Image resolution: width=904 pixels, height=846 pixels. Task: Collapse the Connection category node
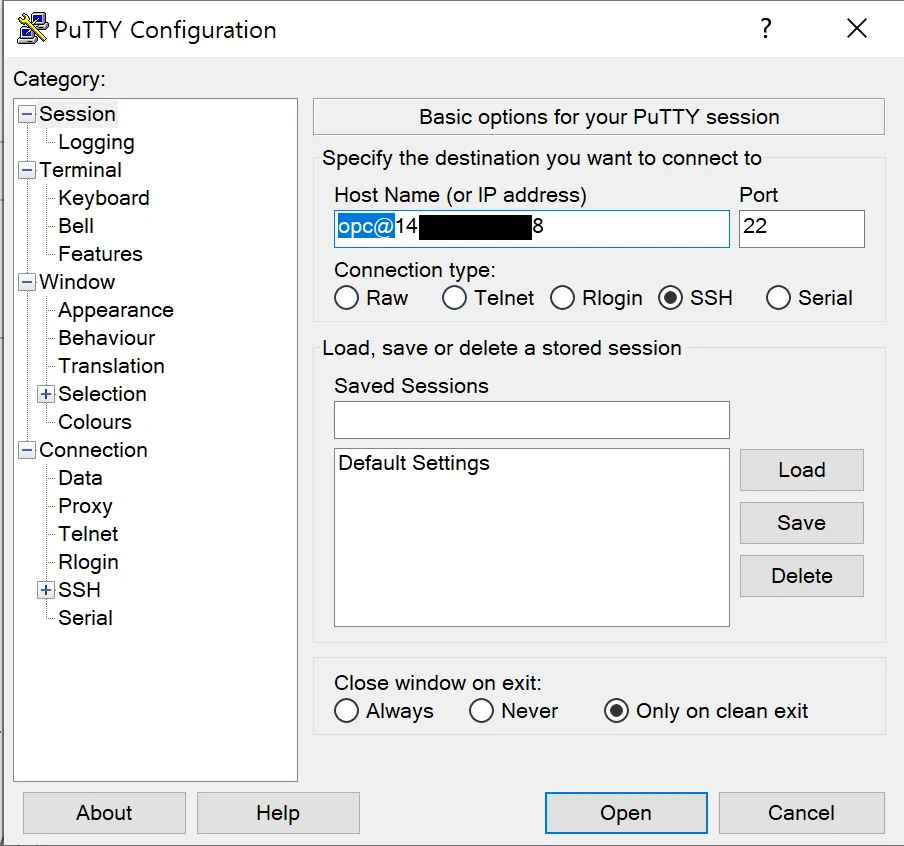(x=27, y=450)
